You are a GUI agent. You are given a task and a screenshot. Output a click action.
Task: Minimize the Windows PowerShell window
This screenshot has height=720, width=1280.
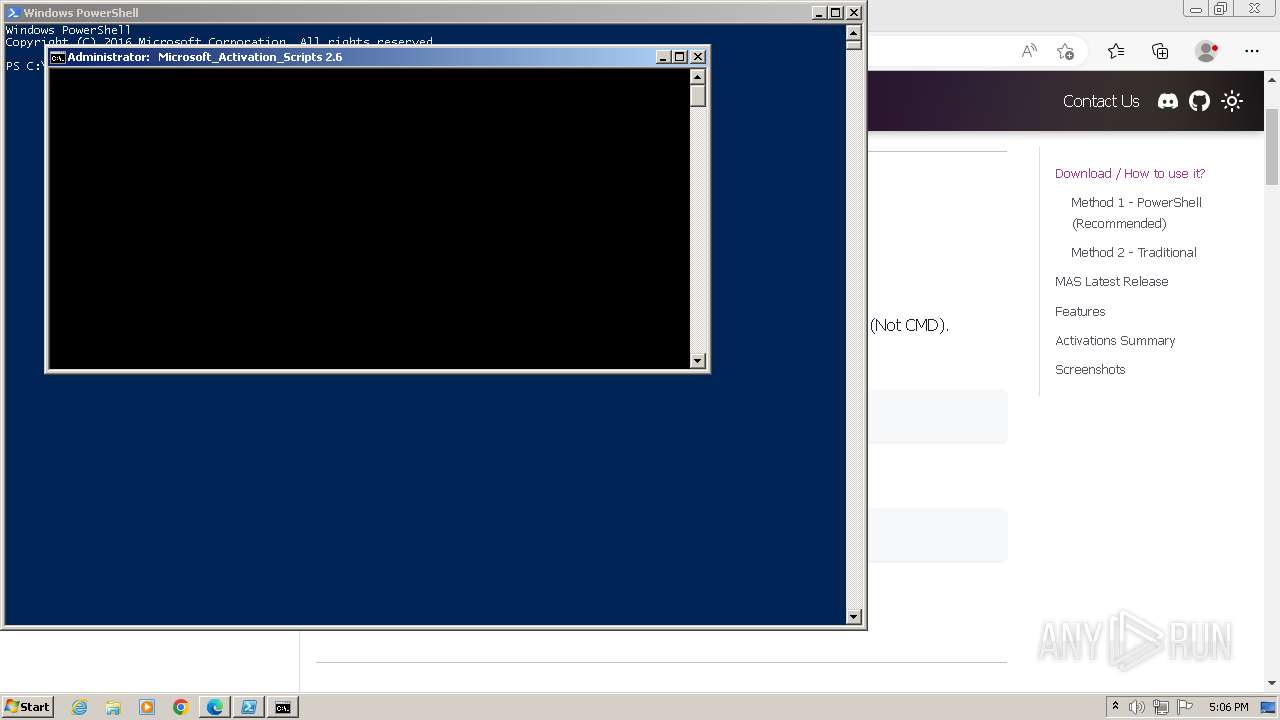pos(819,13)
